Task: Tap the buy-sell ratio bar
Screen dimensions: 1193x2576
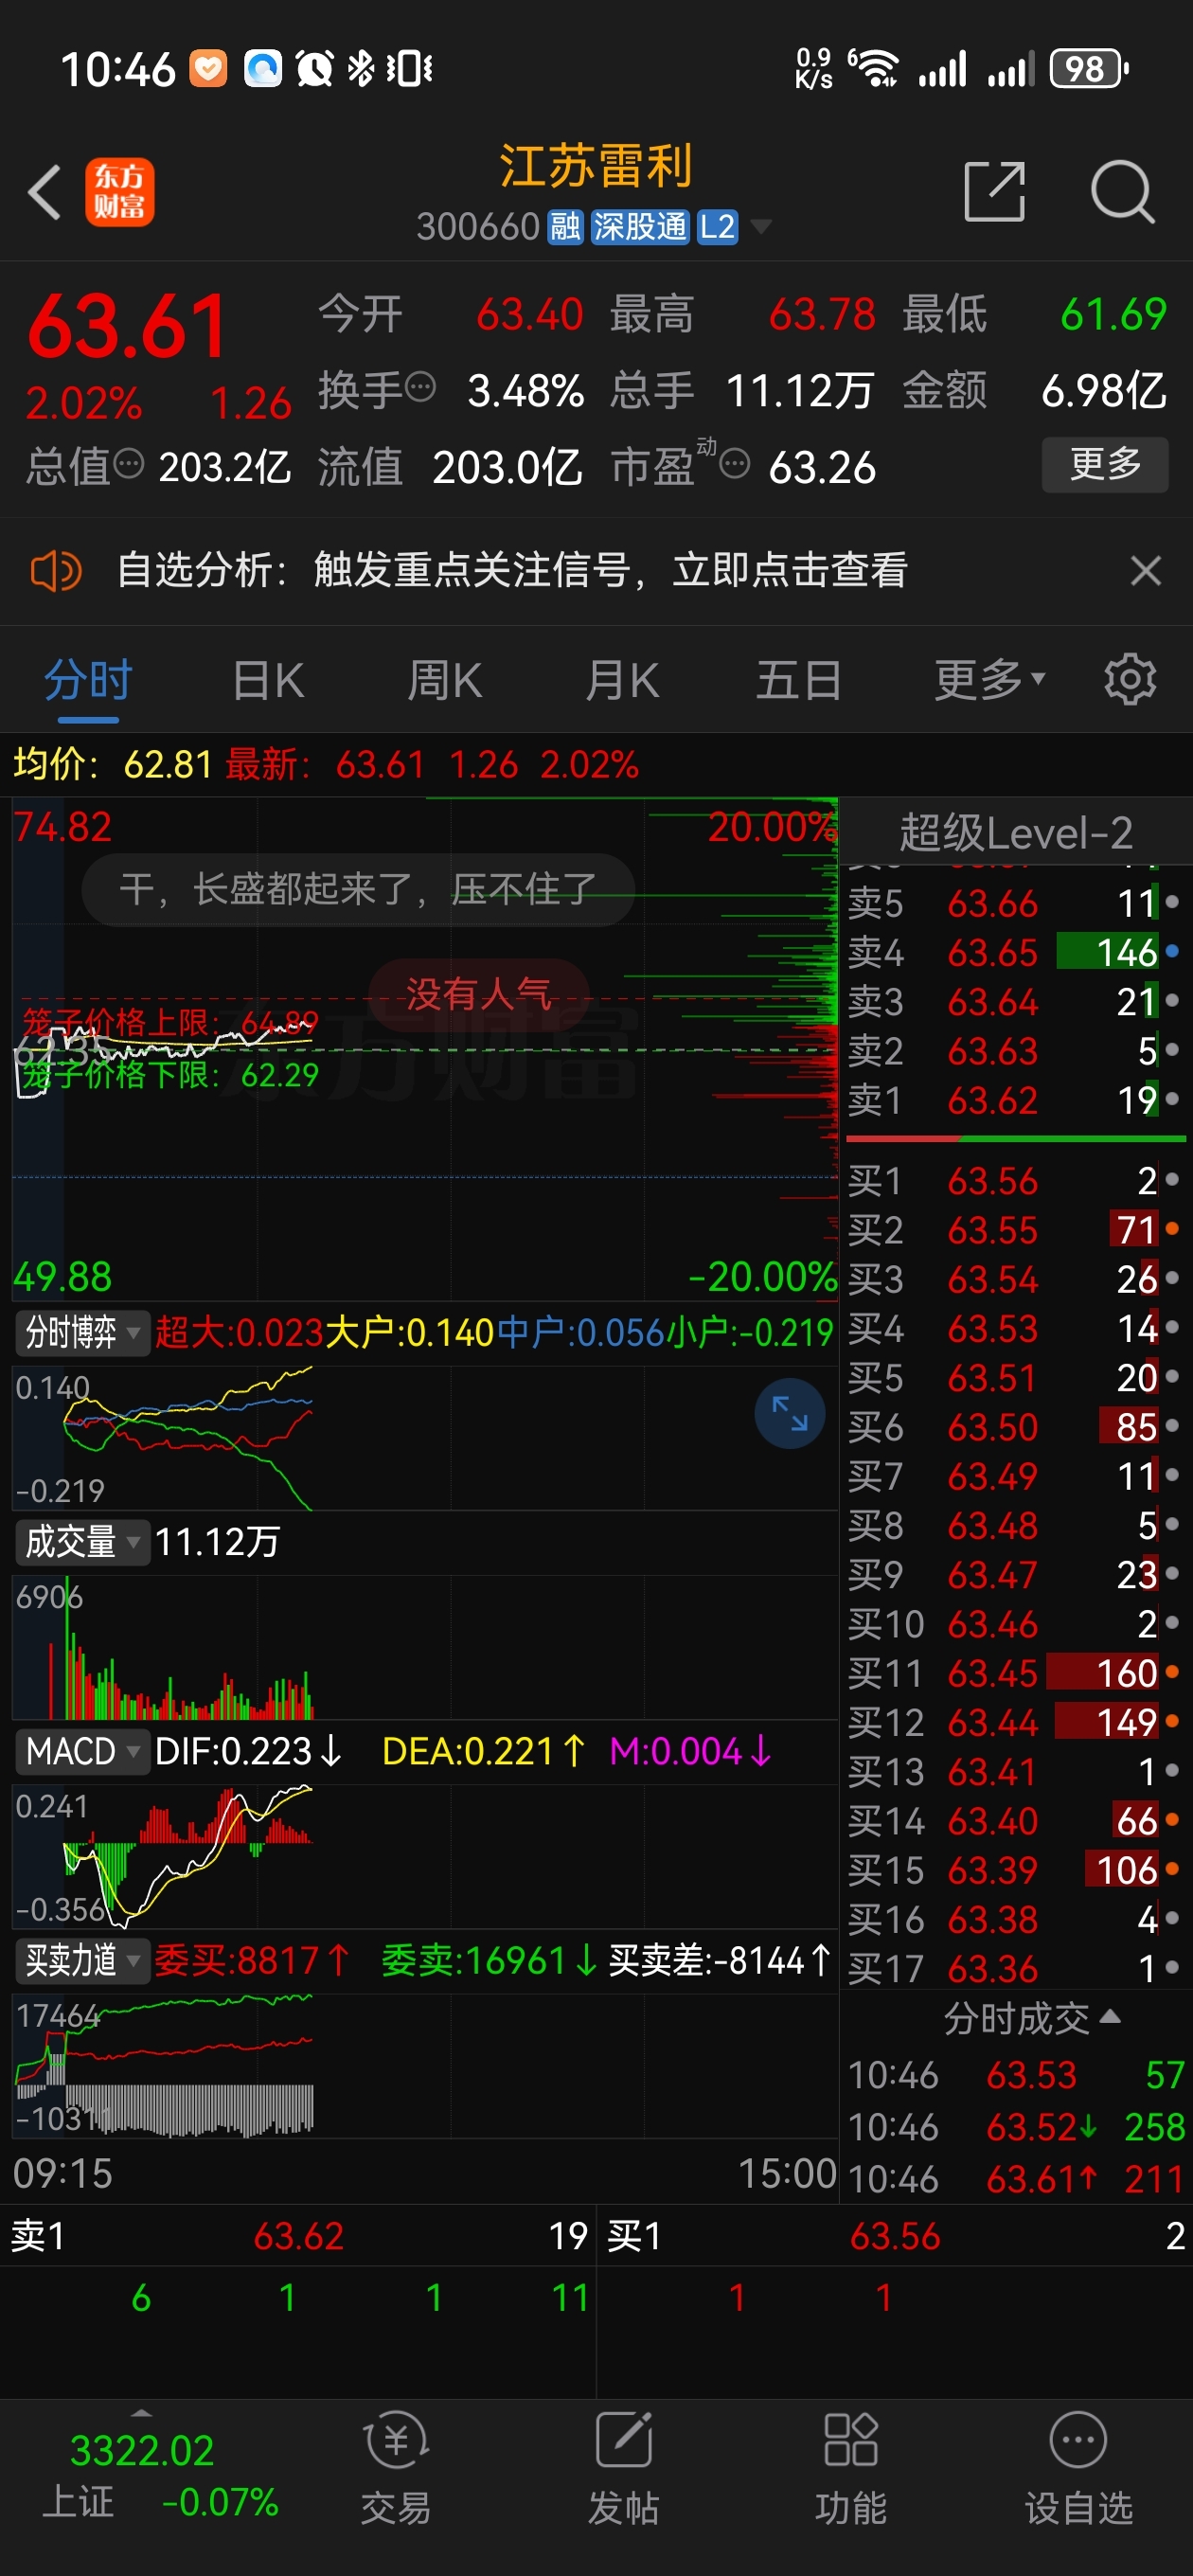Action: pyautogui.click(x=1016, y=1138)
